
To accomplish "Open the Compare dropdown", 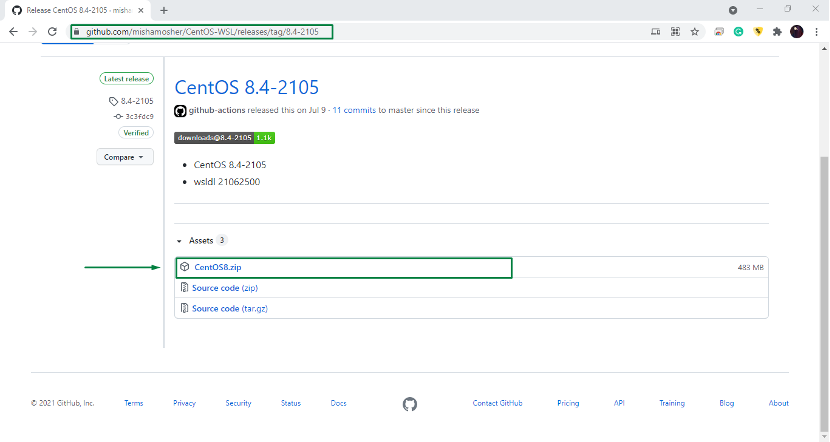I will coord(125,157).
